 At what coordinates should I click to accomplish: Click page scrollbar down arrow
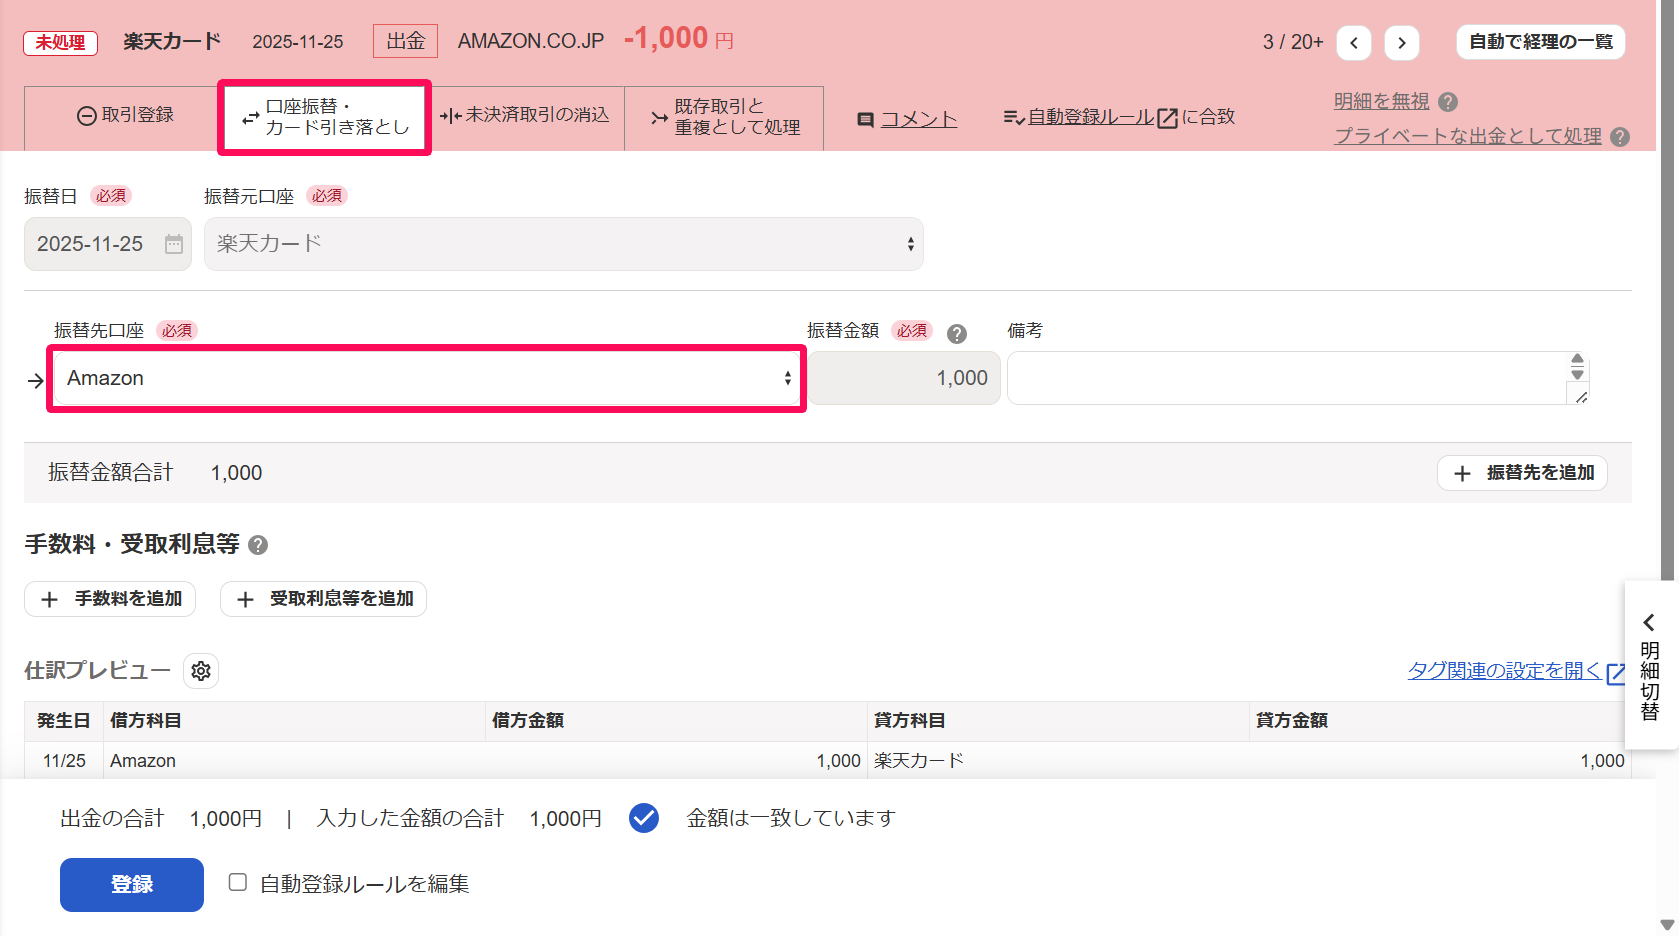[1667, 925]
